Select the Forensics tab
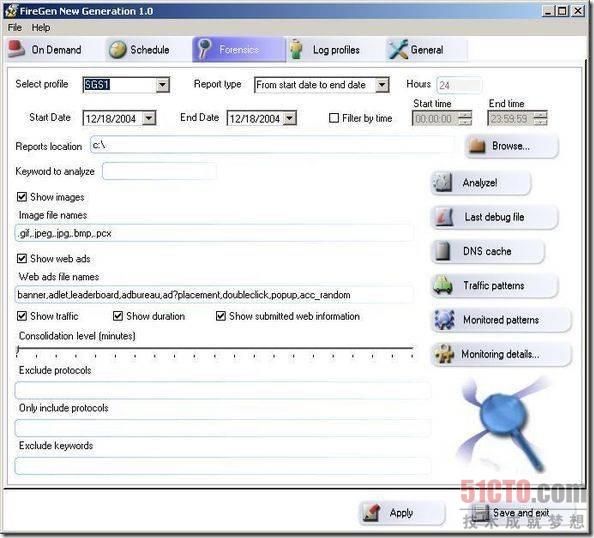The height and width of the screenshot is (538, 594). (x=239, y=49)
